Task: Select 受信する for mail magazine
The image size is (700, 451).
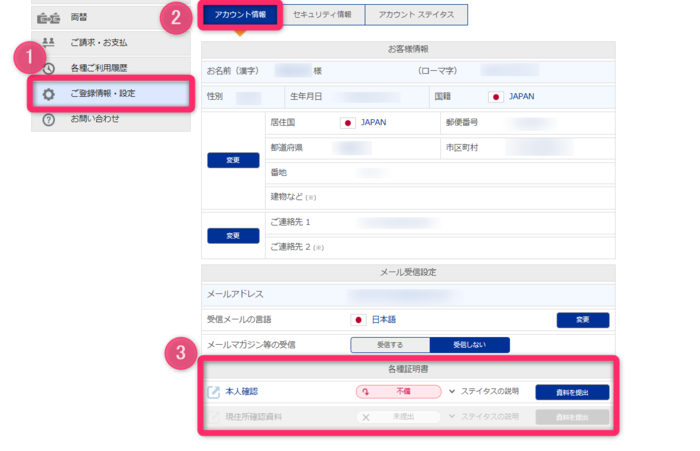Action: [390, 345]
